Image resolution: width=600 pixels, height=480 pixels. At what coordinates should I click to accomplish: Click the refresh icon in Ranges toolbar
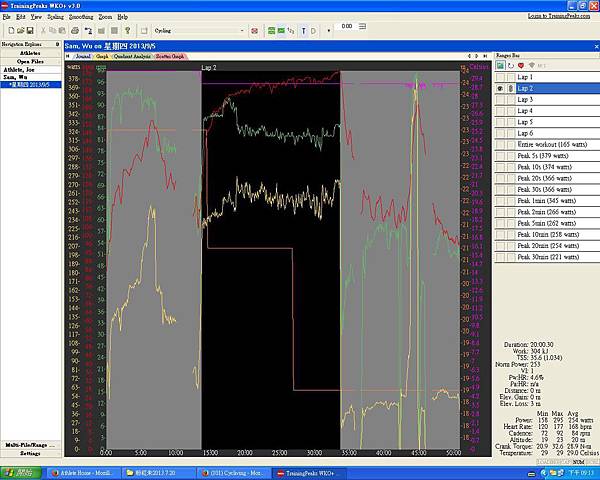pyautogui.click(x=511, y=66)
